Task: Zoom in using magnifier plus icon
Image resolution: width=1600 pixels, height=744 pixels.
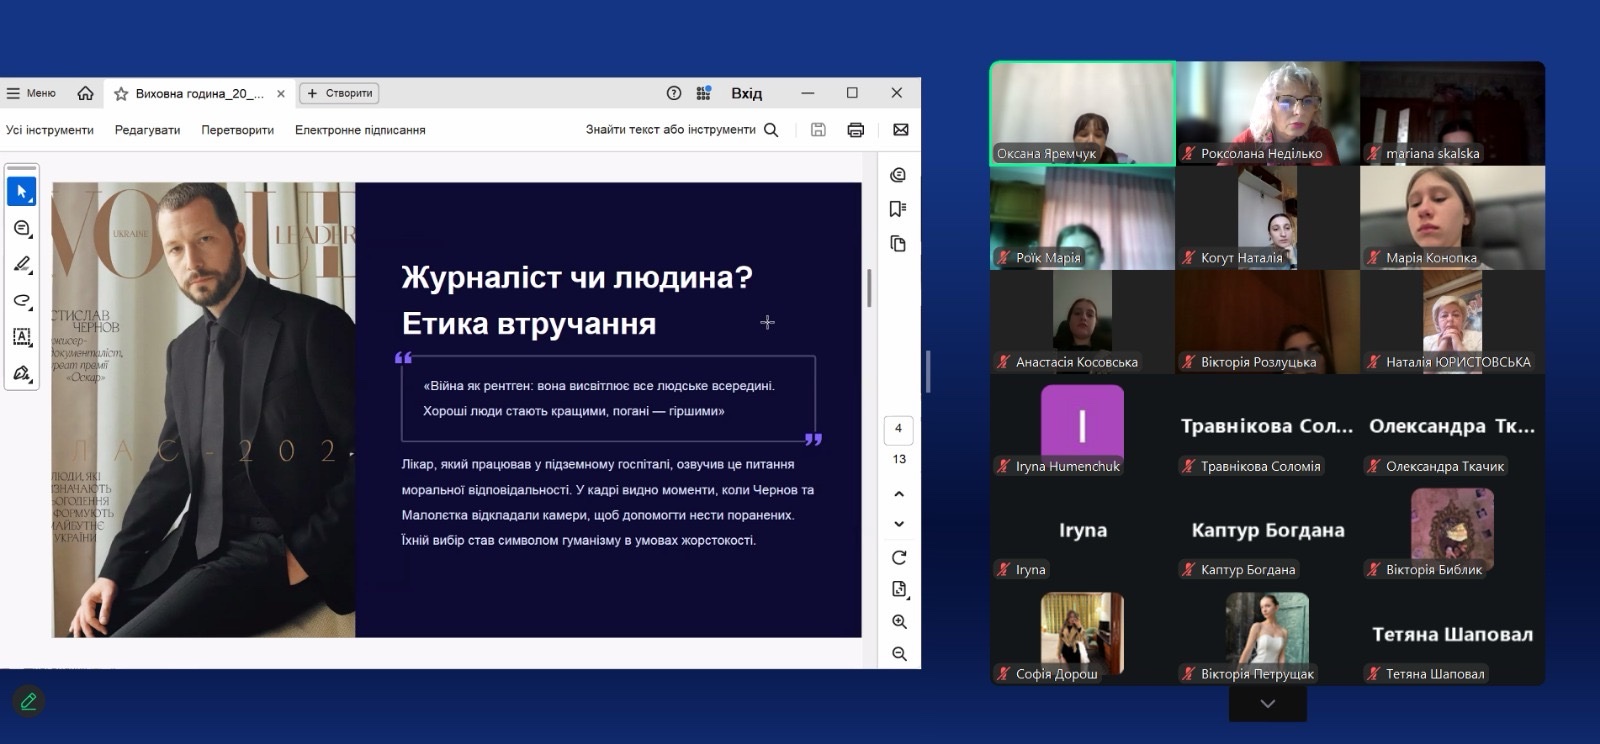Action: pos(899,622)
